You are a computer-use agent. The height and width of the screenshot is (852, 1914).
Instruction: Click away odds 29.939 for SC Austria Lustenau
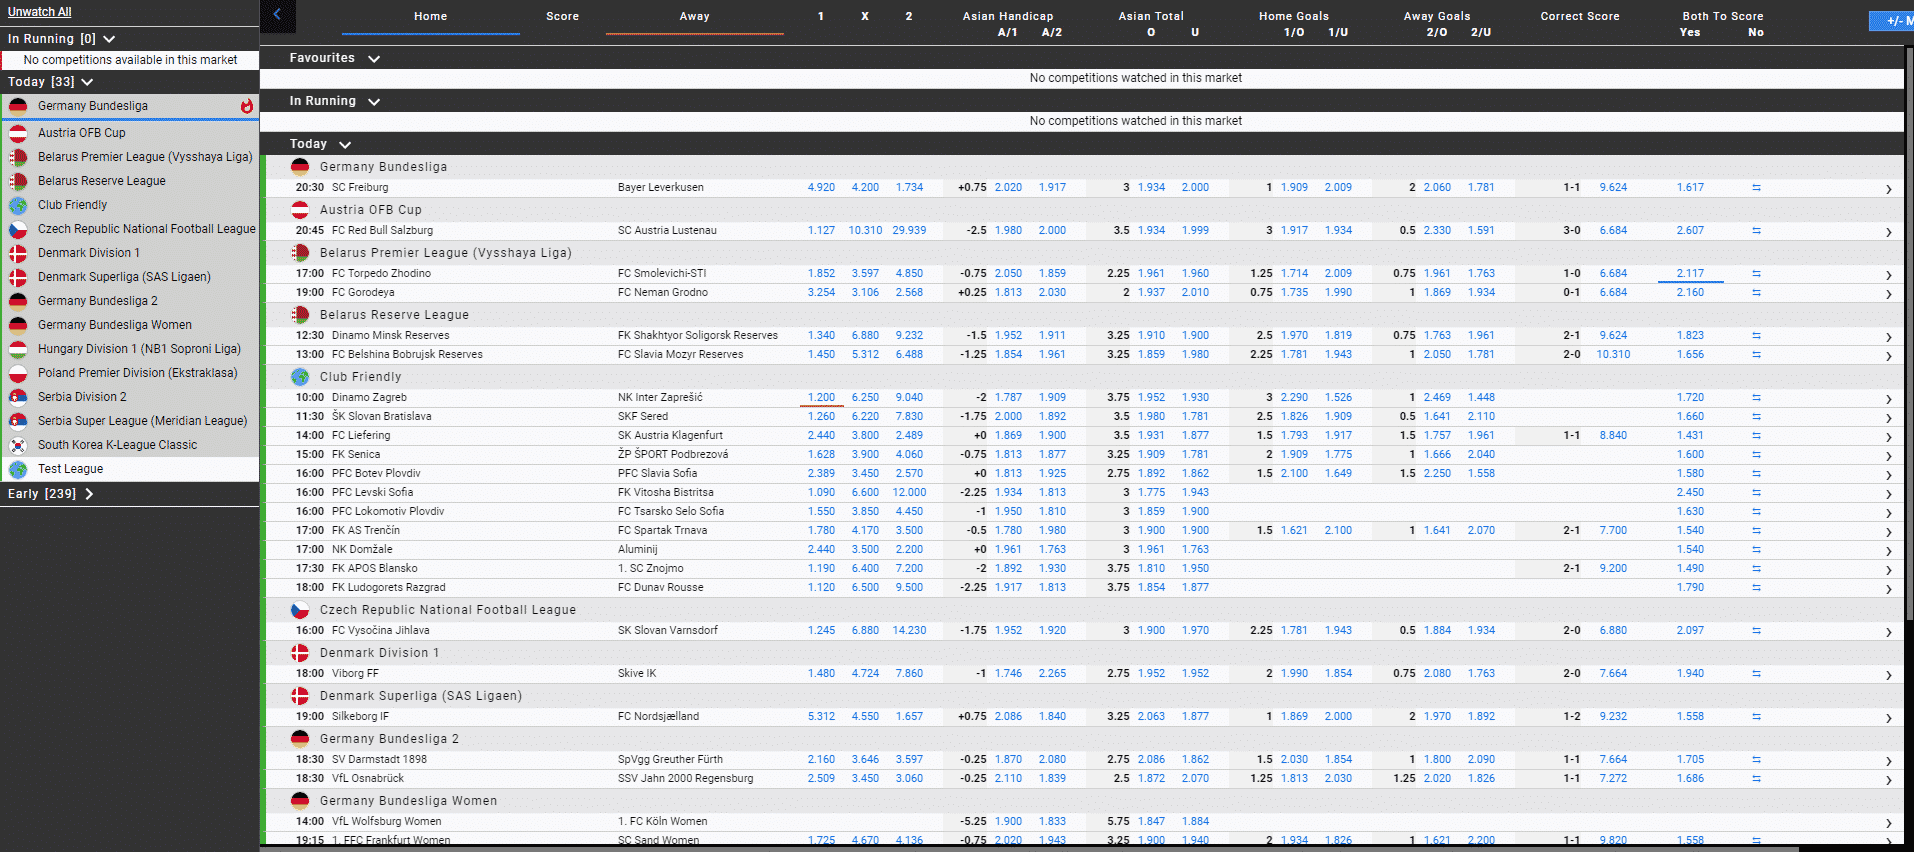(x=909, y=231)
